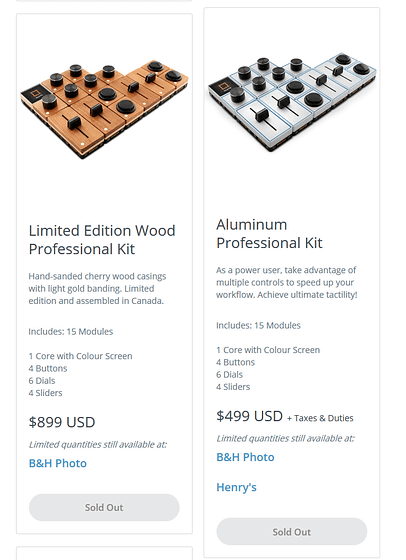Click the power user description on aluminum kit
The height and width of the screenshot is (560, 406).
(286, 282)
